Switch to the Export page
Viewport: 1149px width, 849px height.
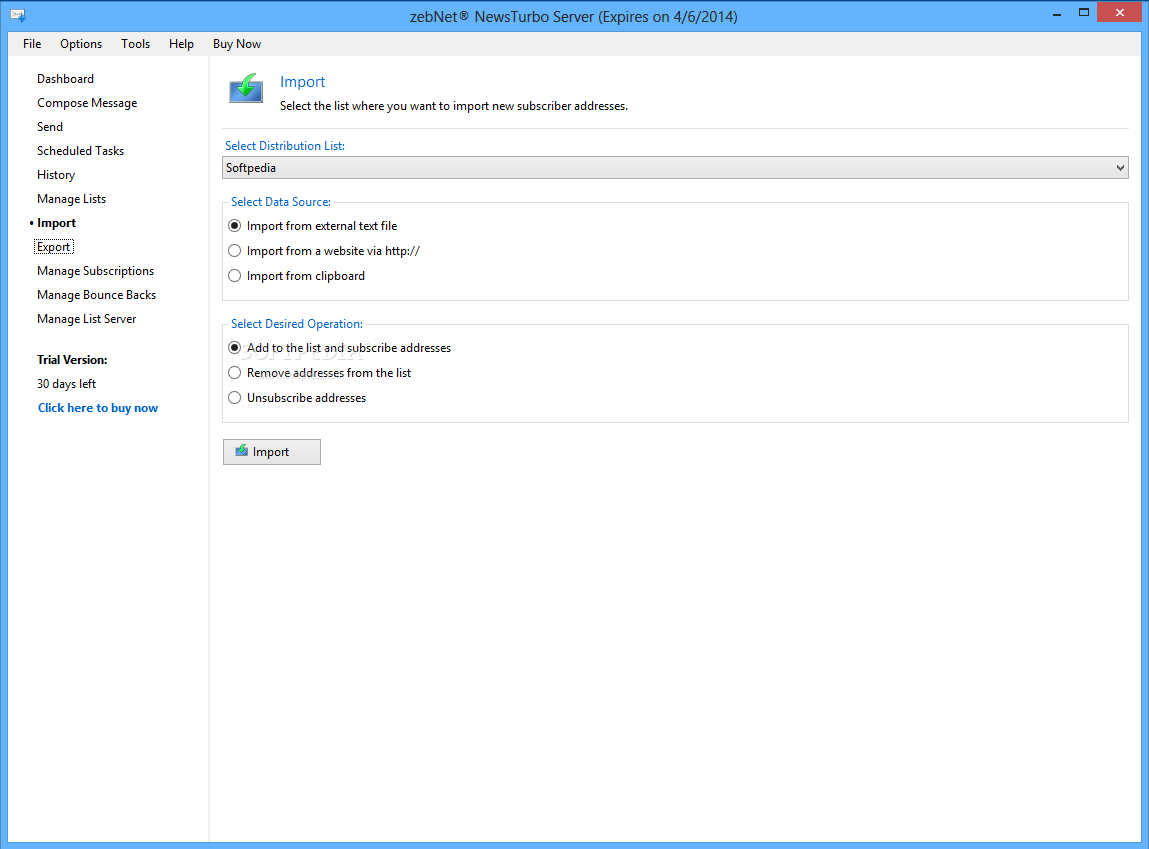(53, 247)
